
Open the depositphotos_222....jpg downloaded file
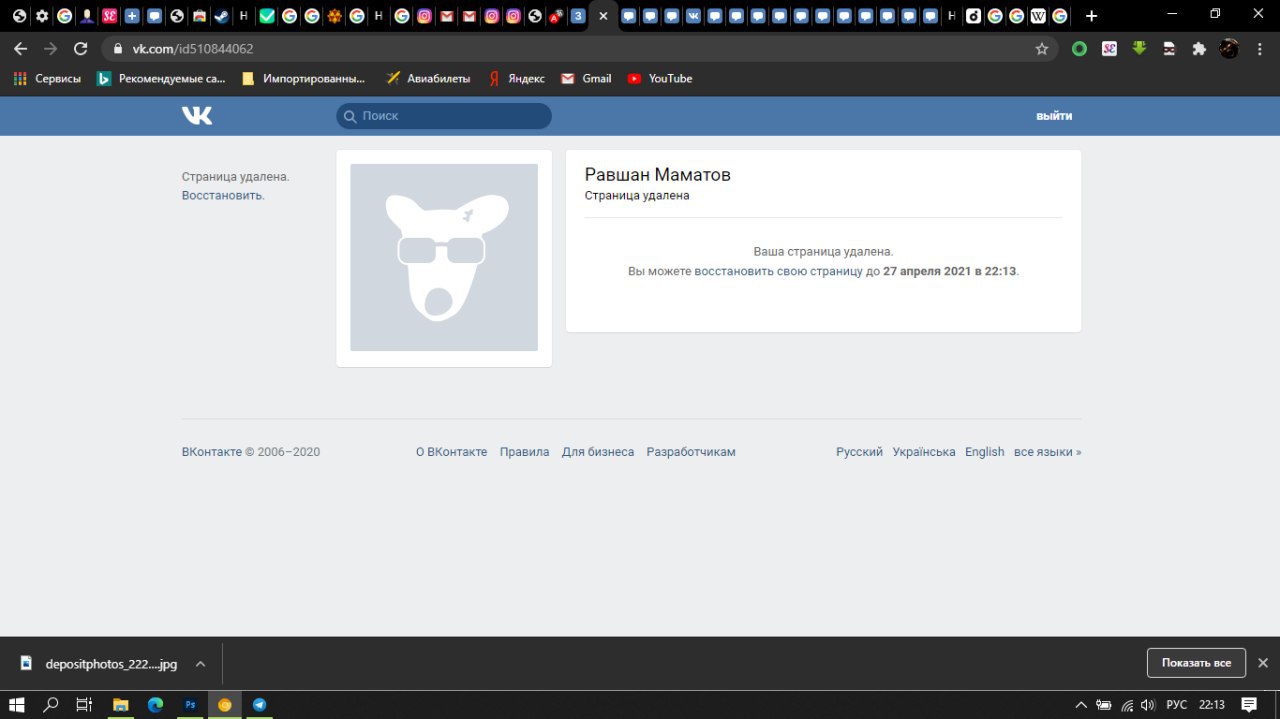pos(100,663)
